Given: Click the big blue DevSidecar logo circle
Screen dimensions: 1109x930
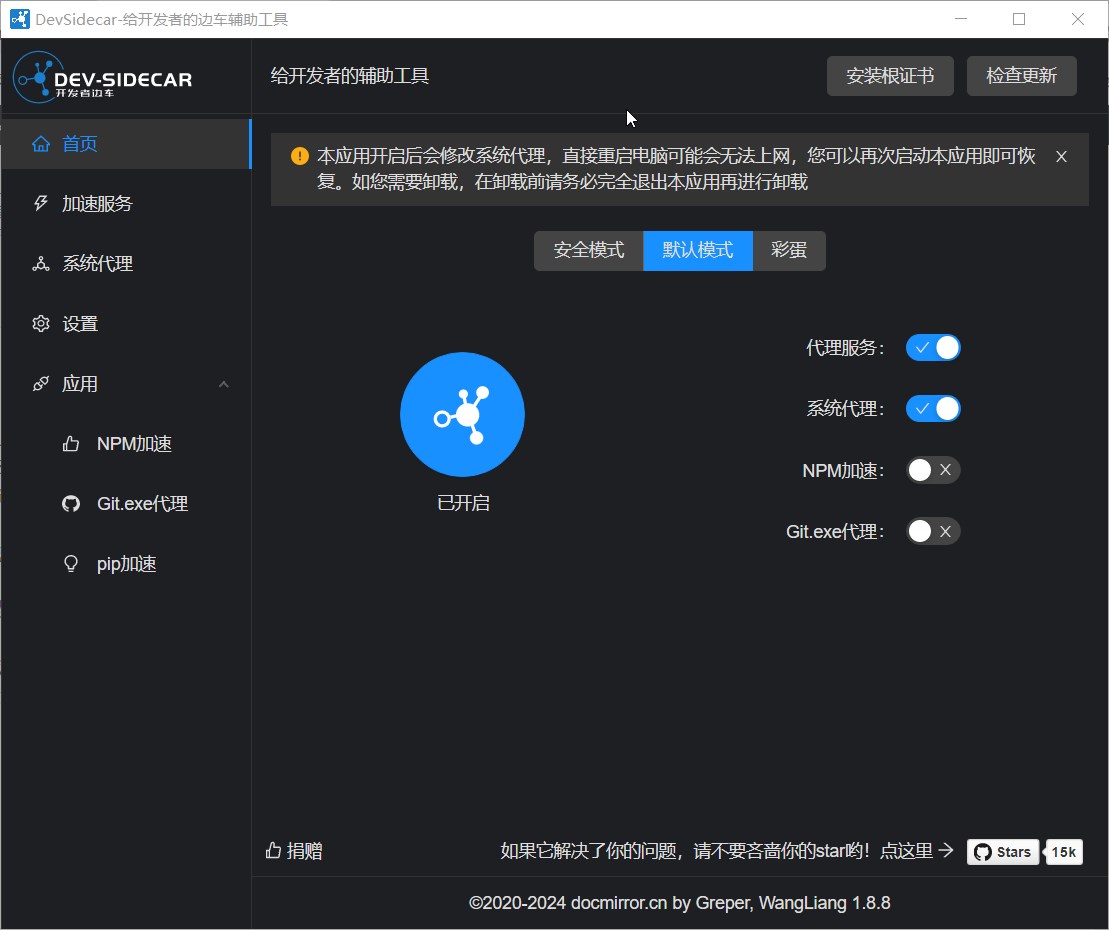Looking at the screenshot, I should (x=462, y=414).
